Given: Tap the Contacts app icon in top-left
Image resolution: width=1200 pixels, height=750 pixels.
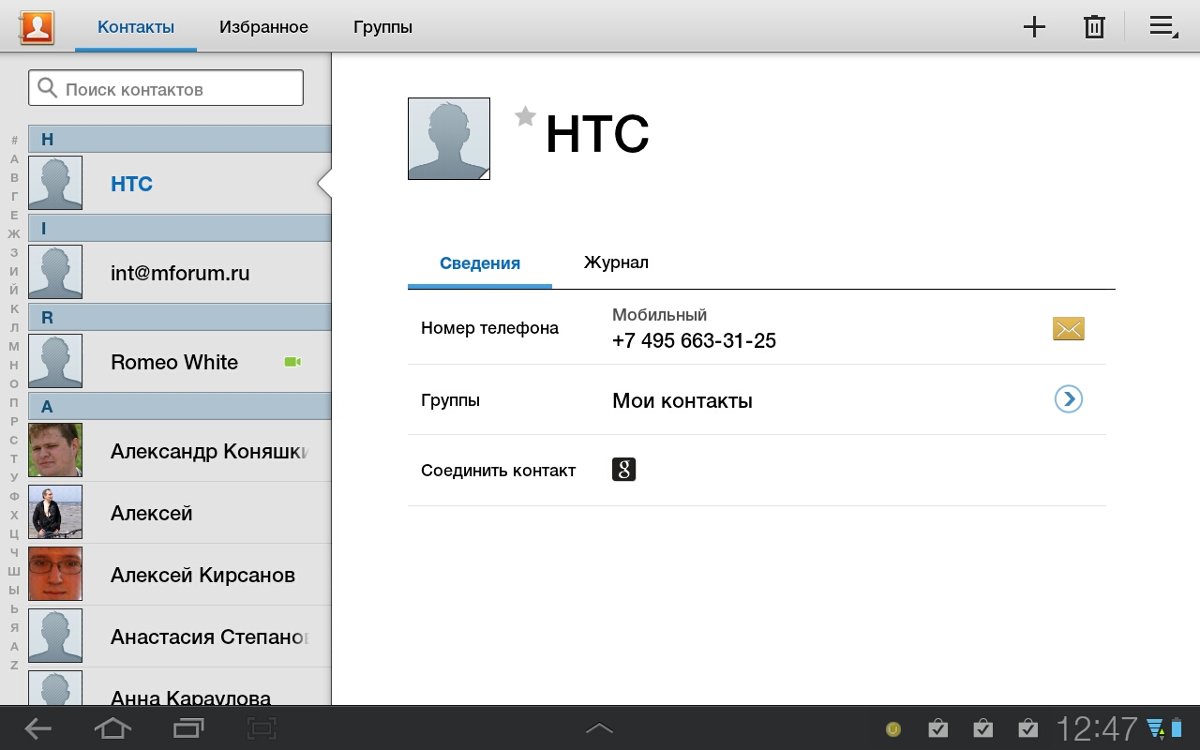Looking at the screenshot, I should tap(36, 27).
